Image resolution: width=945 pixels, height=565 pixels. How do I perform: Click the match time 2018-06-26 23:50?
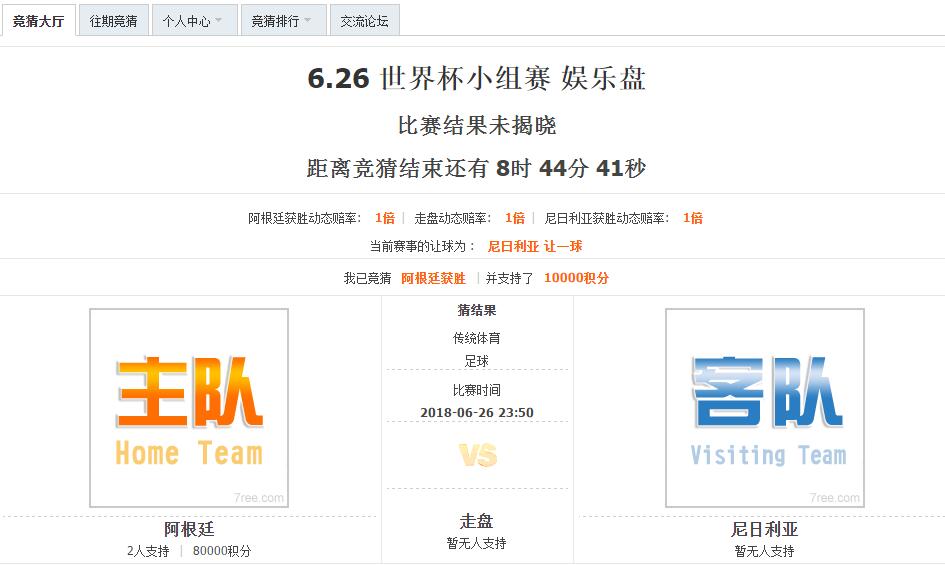477,412
